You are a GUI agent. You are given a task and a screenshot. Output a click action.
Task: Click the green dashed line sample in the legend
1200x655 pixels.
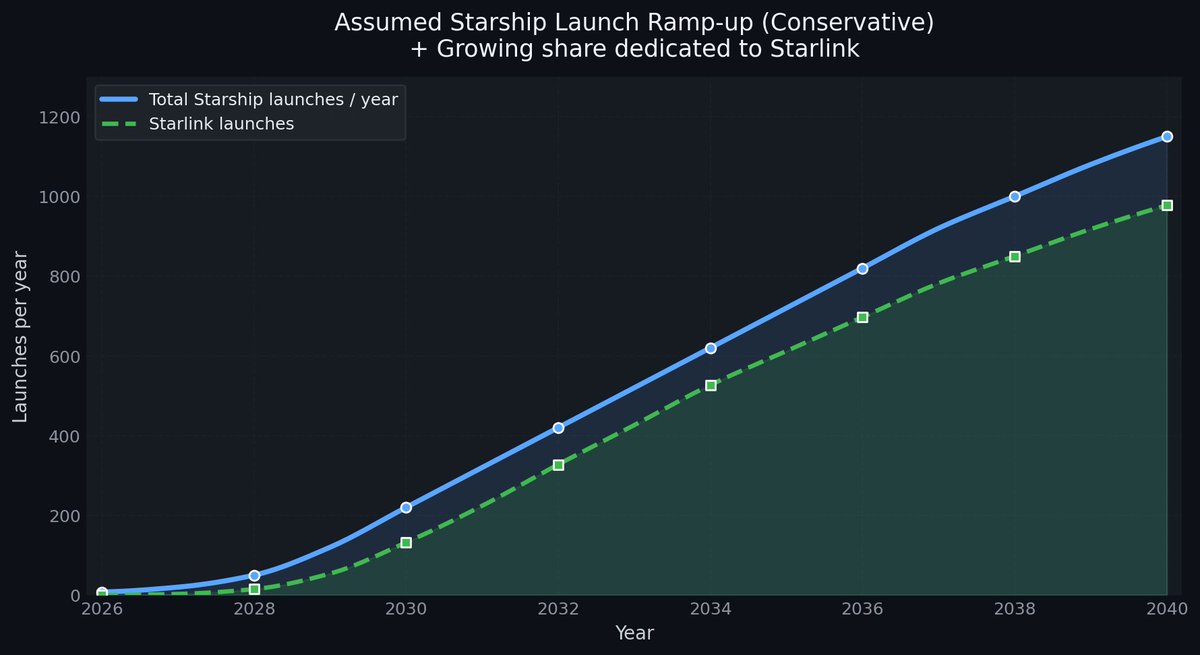point(120,124)
